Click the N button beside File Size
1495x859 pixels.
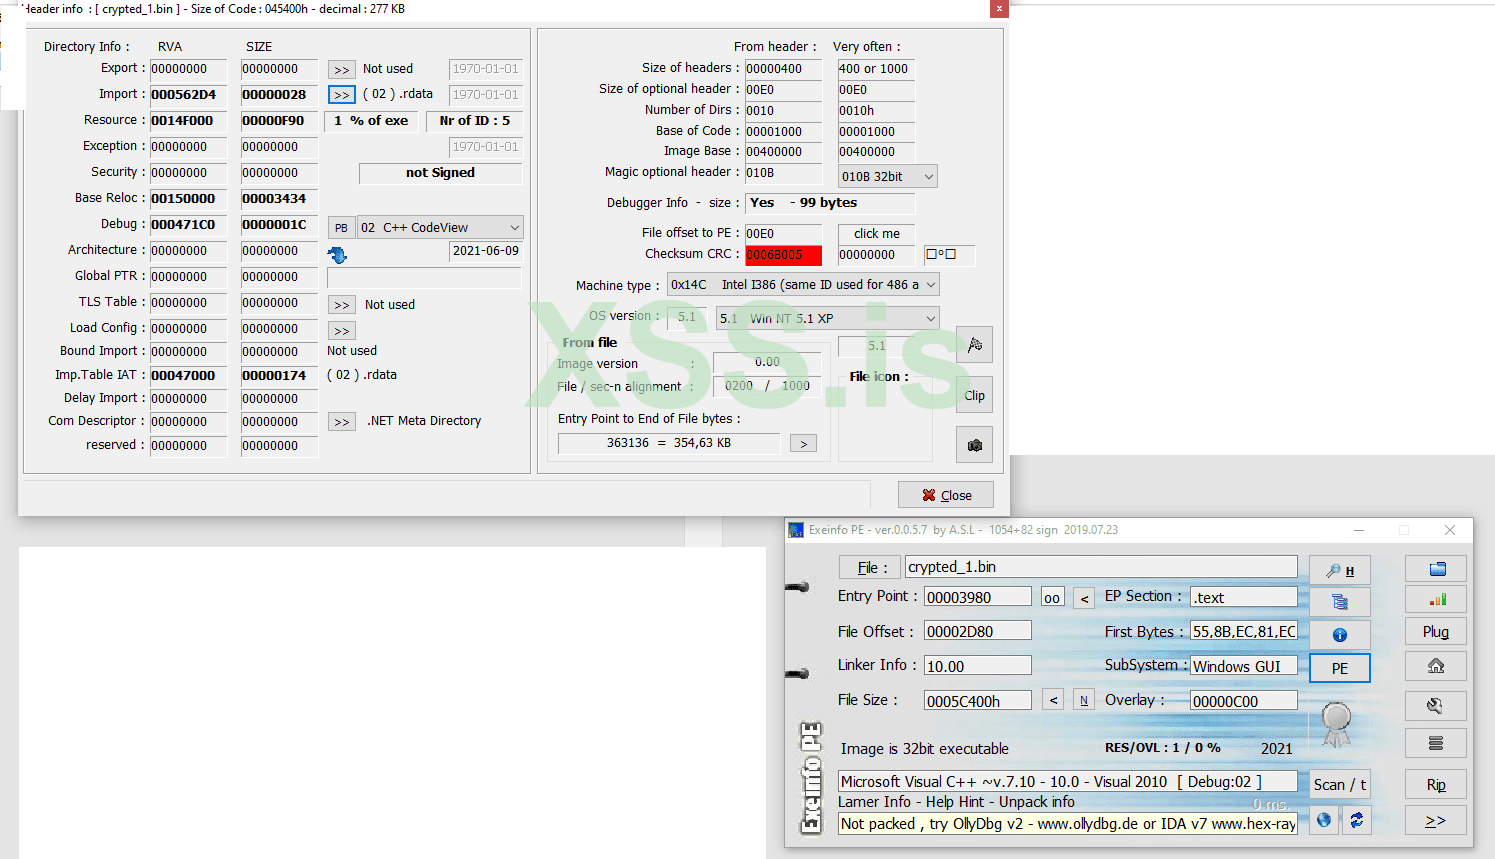pos(1084,701)
